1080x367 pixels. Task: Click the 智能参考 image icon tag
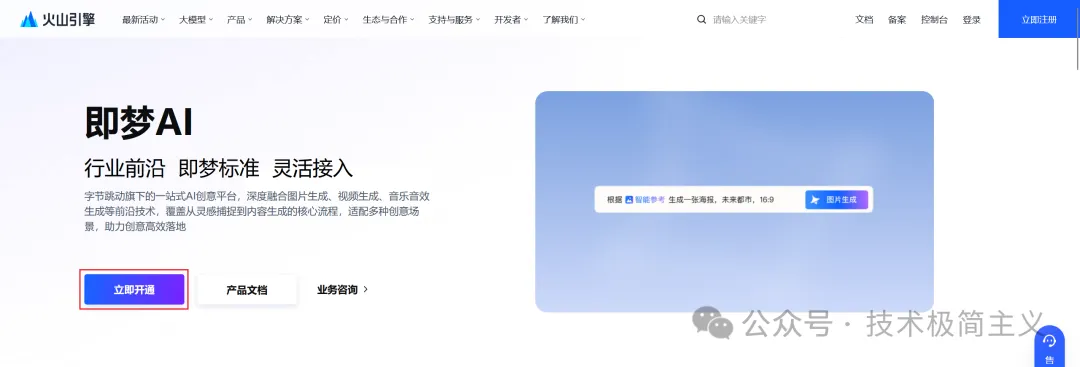click(x=645, y=200)
